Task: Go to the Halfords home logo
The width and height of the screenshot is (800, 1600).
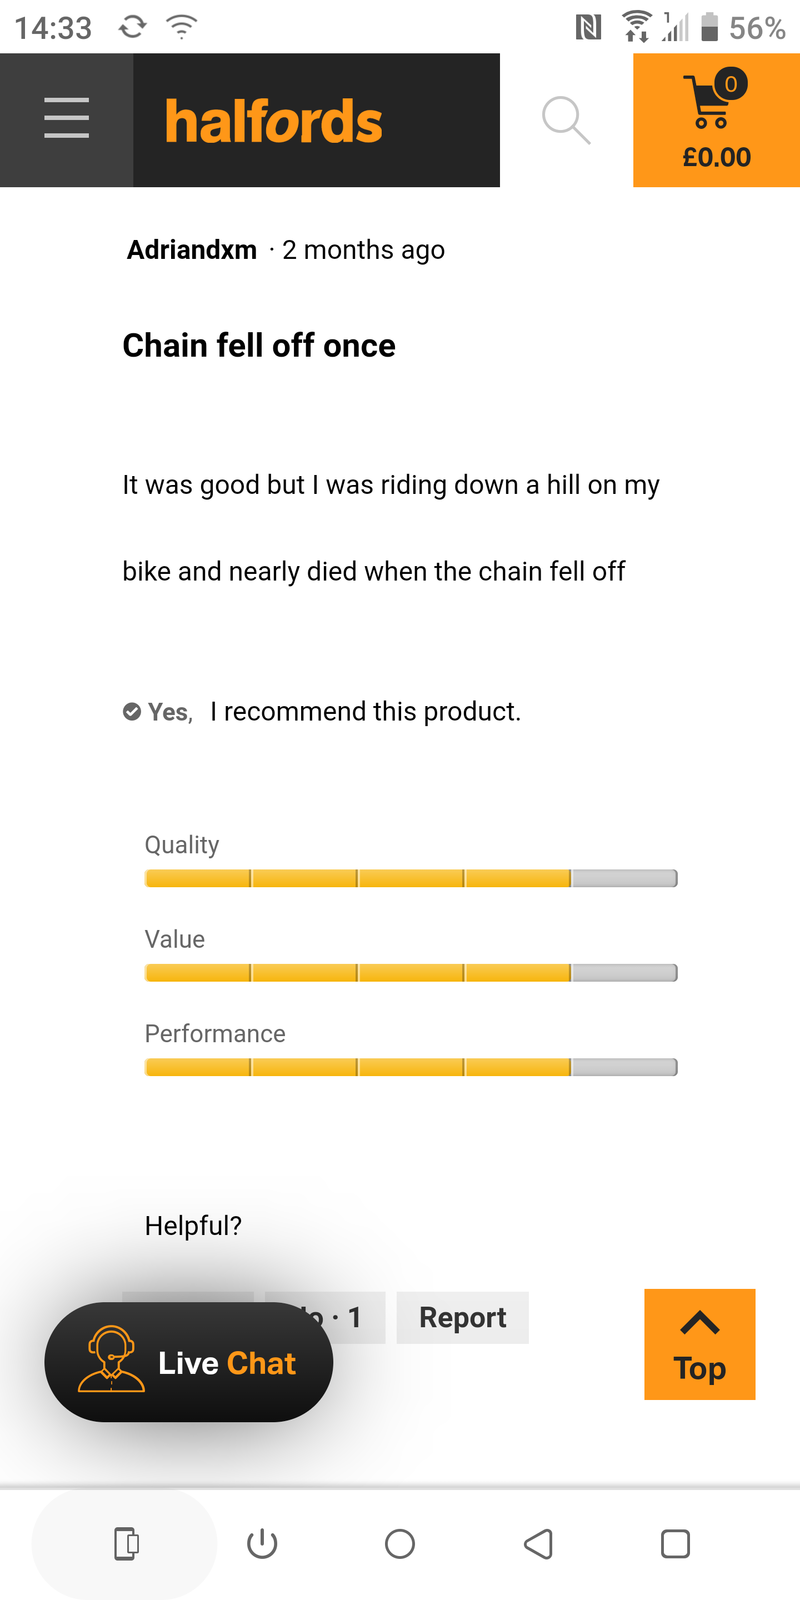Action: (274, 121)
